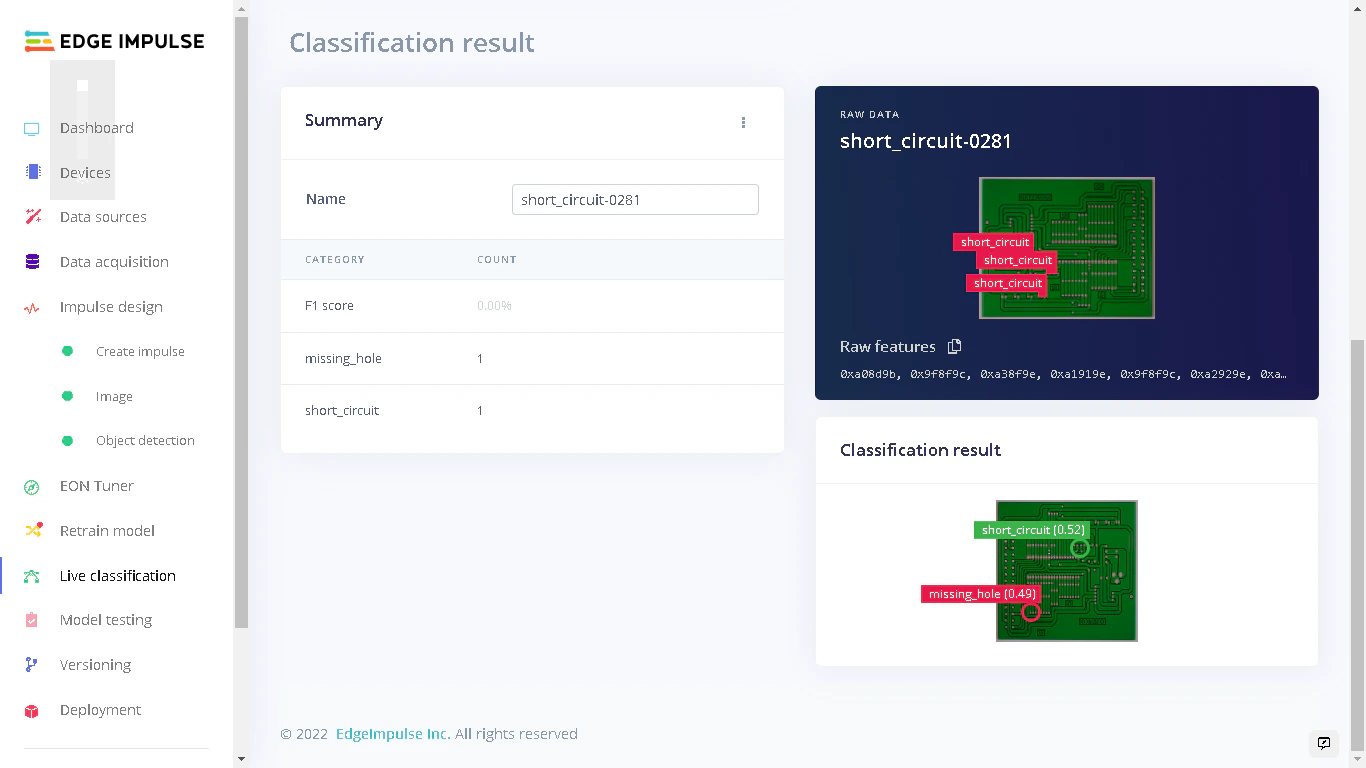Image resolution: width=1366 pixels, height=768 pixels.
Task: Collapse the Impulse design section
Action: point(110,306)
